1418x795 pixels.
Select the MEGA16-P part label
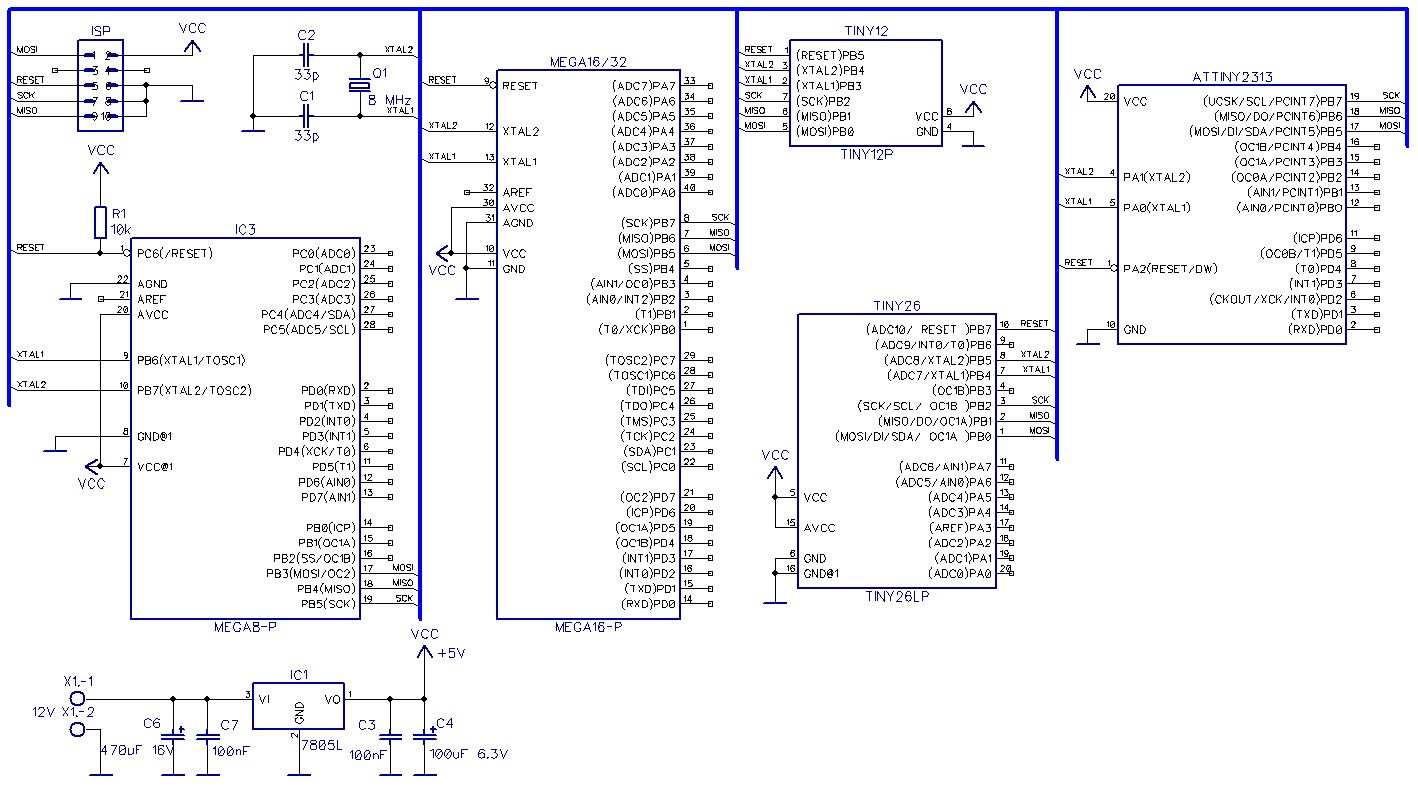[x=589, y=628]
